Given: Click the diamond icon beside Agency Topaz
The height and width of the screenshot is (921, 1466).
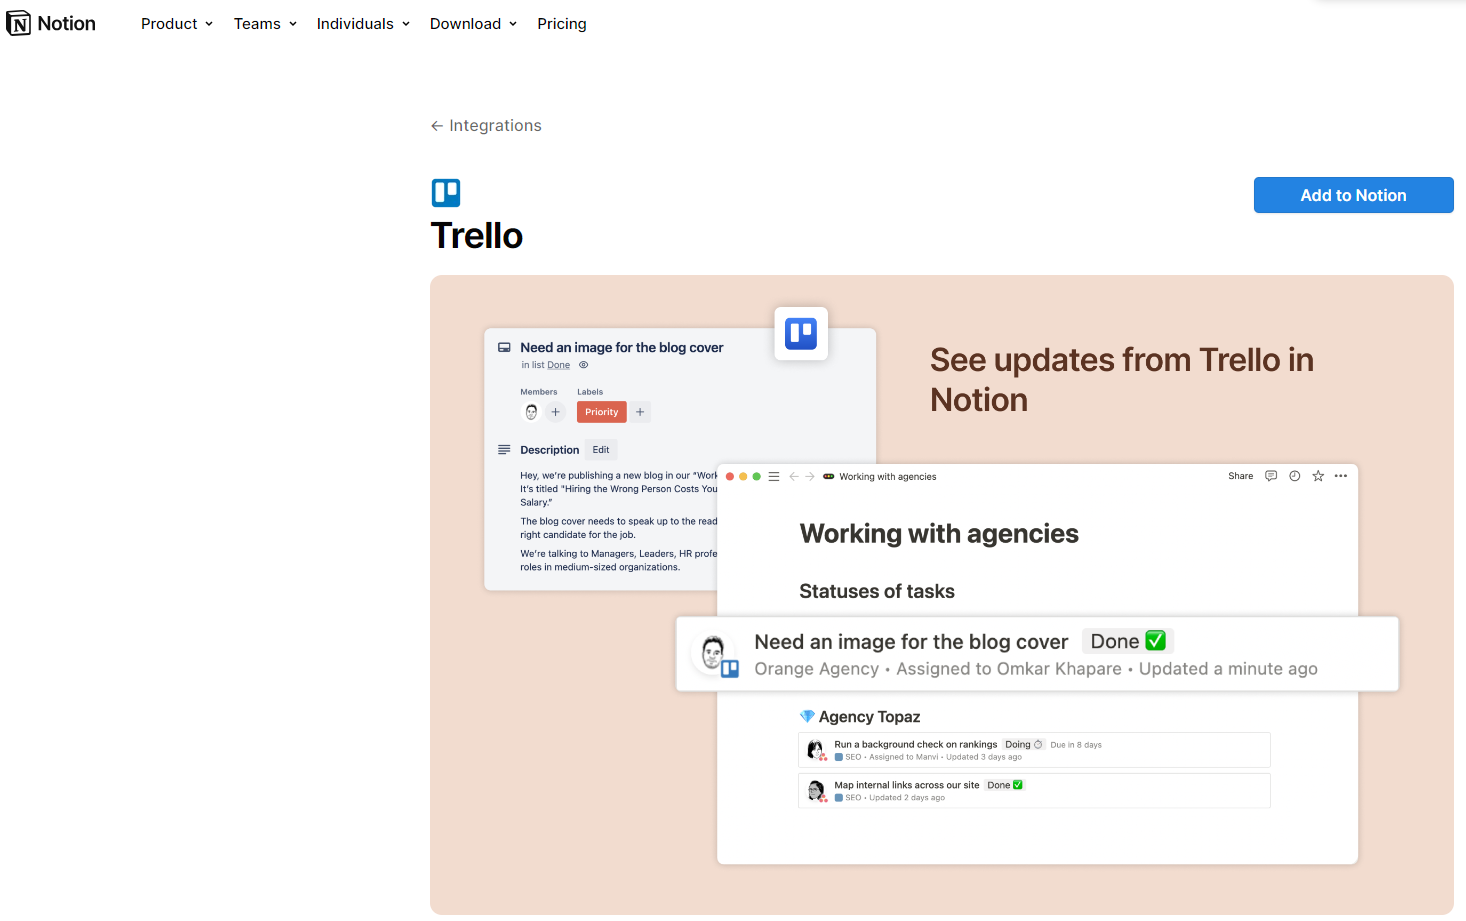Looking at the screenshot, I should coord(807,716).
